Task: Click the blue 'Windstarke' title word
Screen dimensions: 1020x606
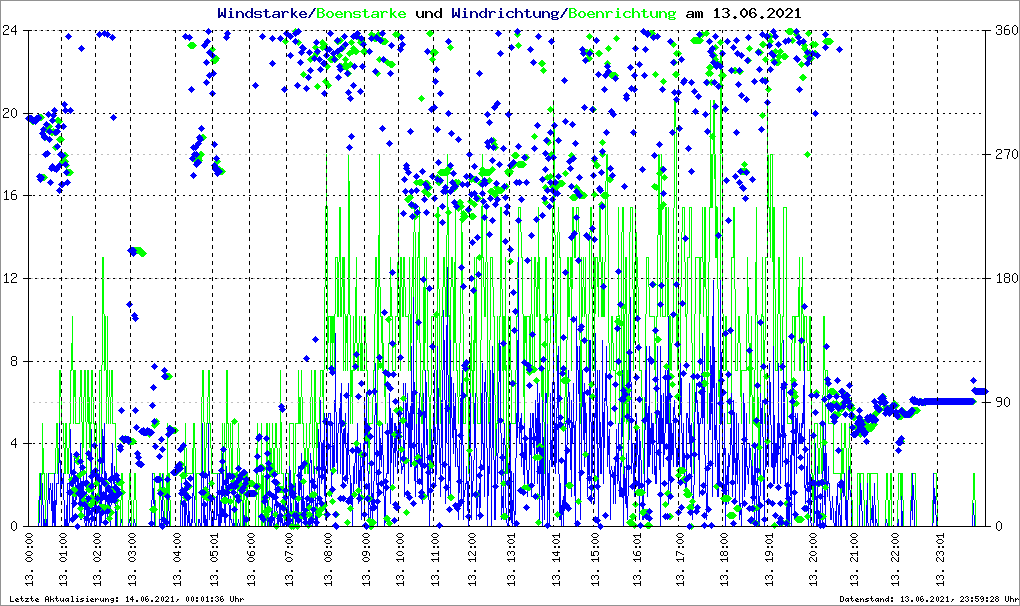Action: click(x=264, y=13)
